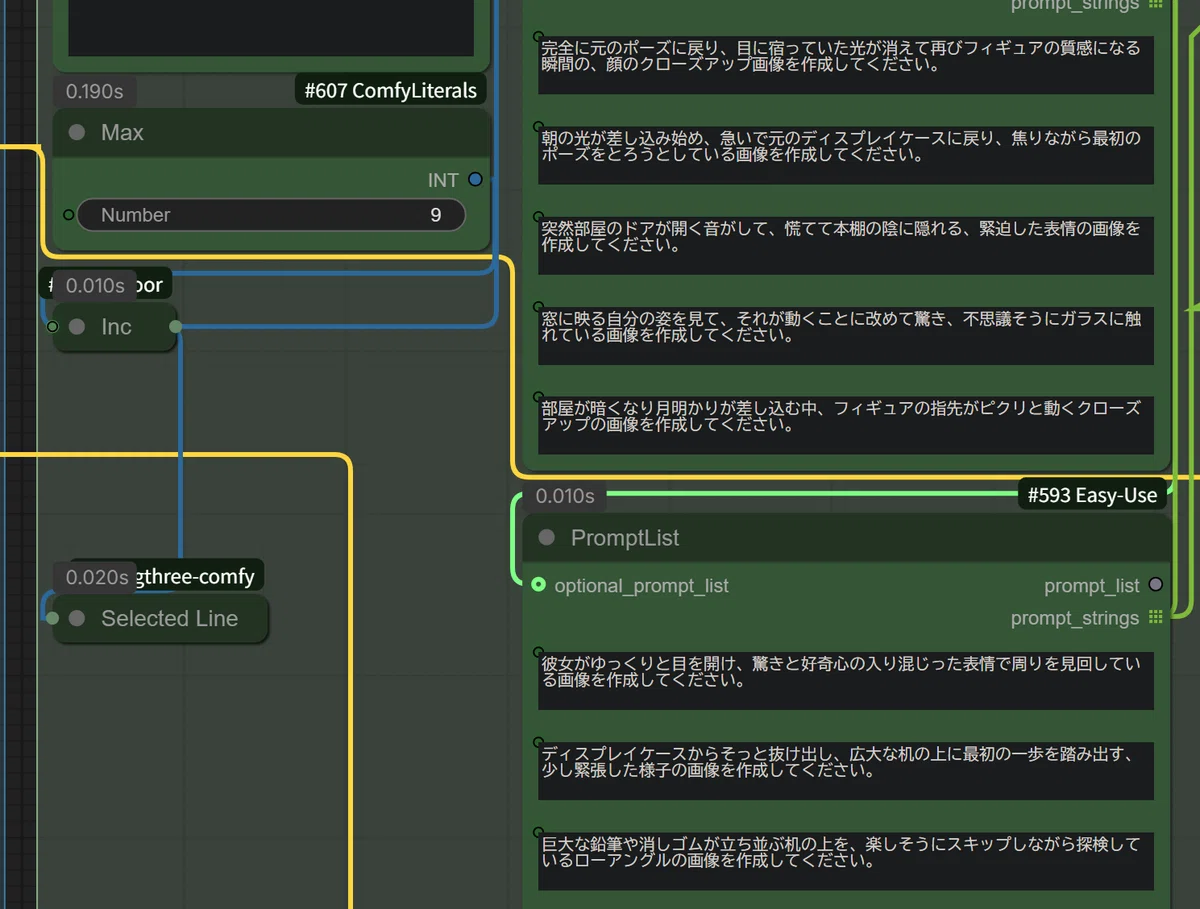Screen dimensions: 1200x909
Task: Click the Max node title
Action: pyautogui.click(x=122, y=132)
